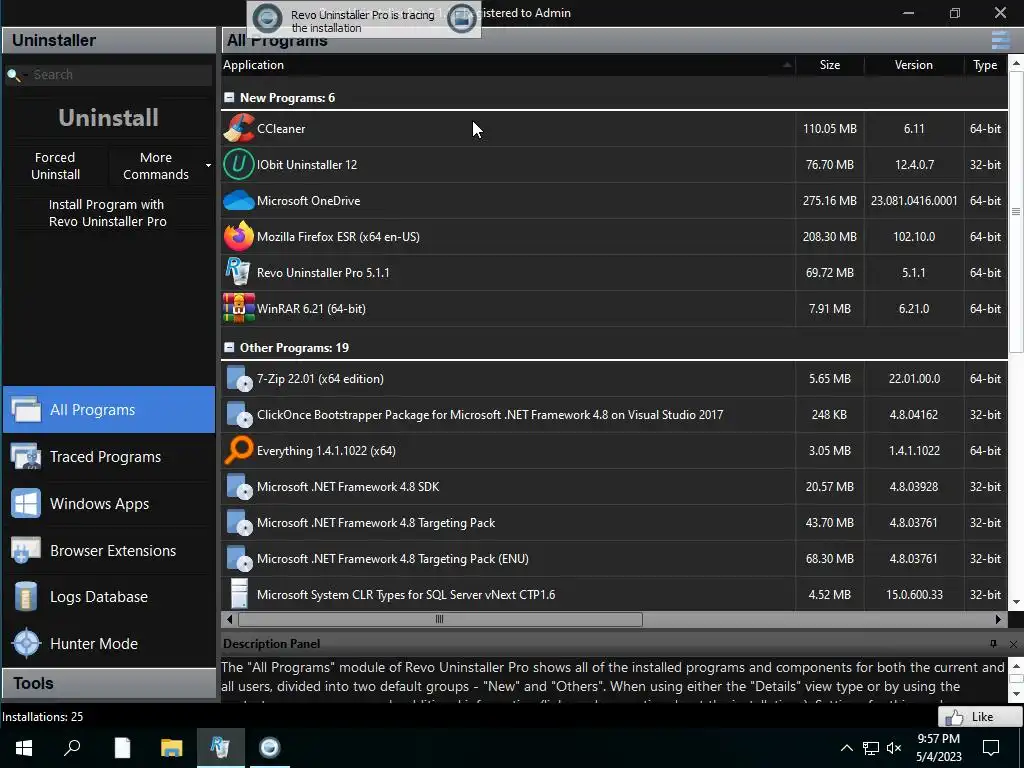Click the Microsoft OneDrive cloud icon
The width and height of the screenshot is (1024, 768).
238,200
